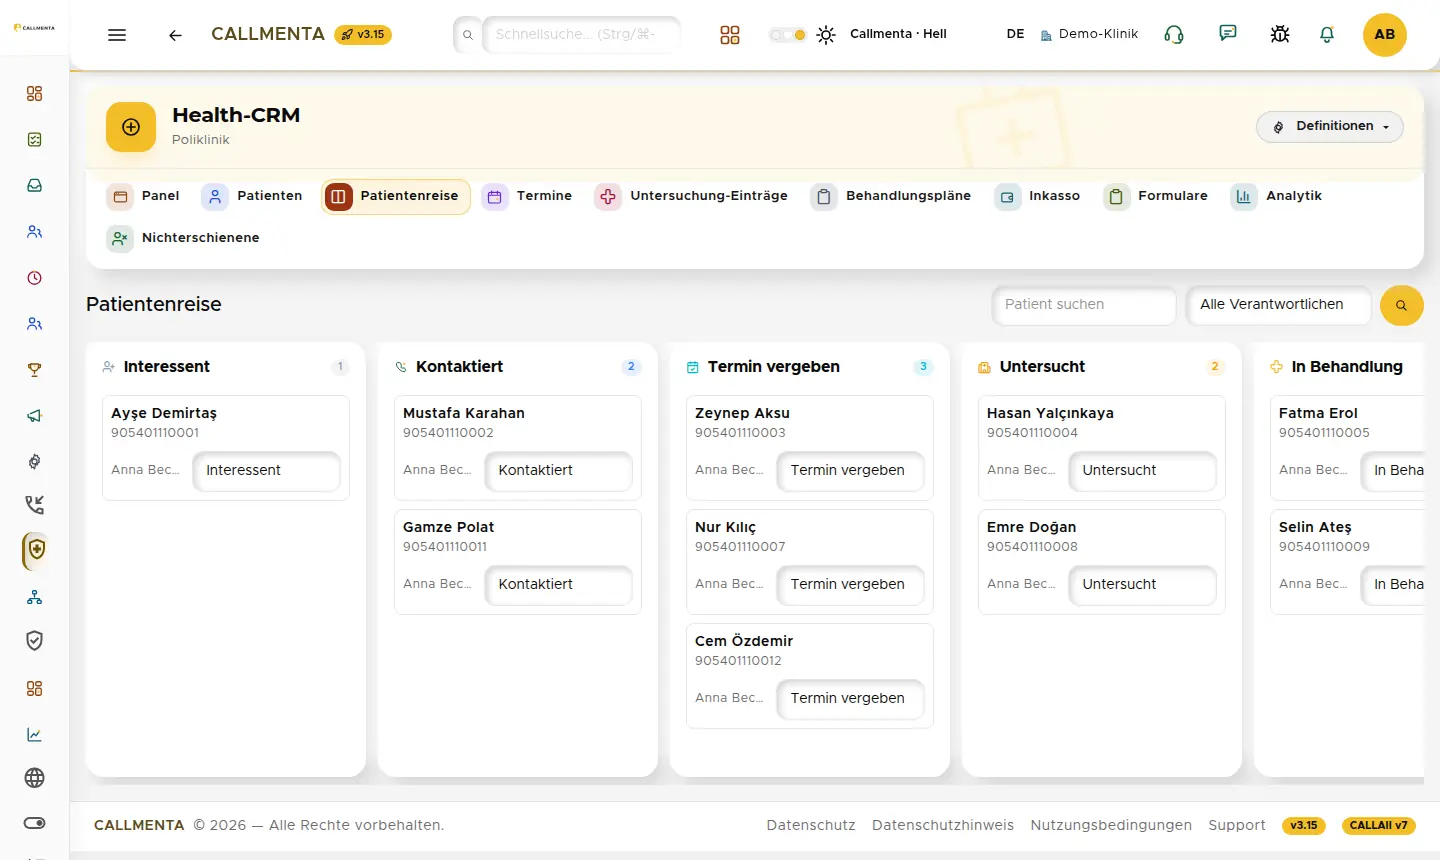This screenshot has width=1440, height=860.
Task: Open the Behandlungspläne tab
Action: click(x=892, y=196)
